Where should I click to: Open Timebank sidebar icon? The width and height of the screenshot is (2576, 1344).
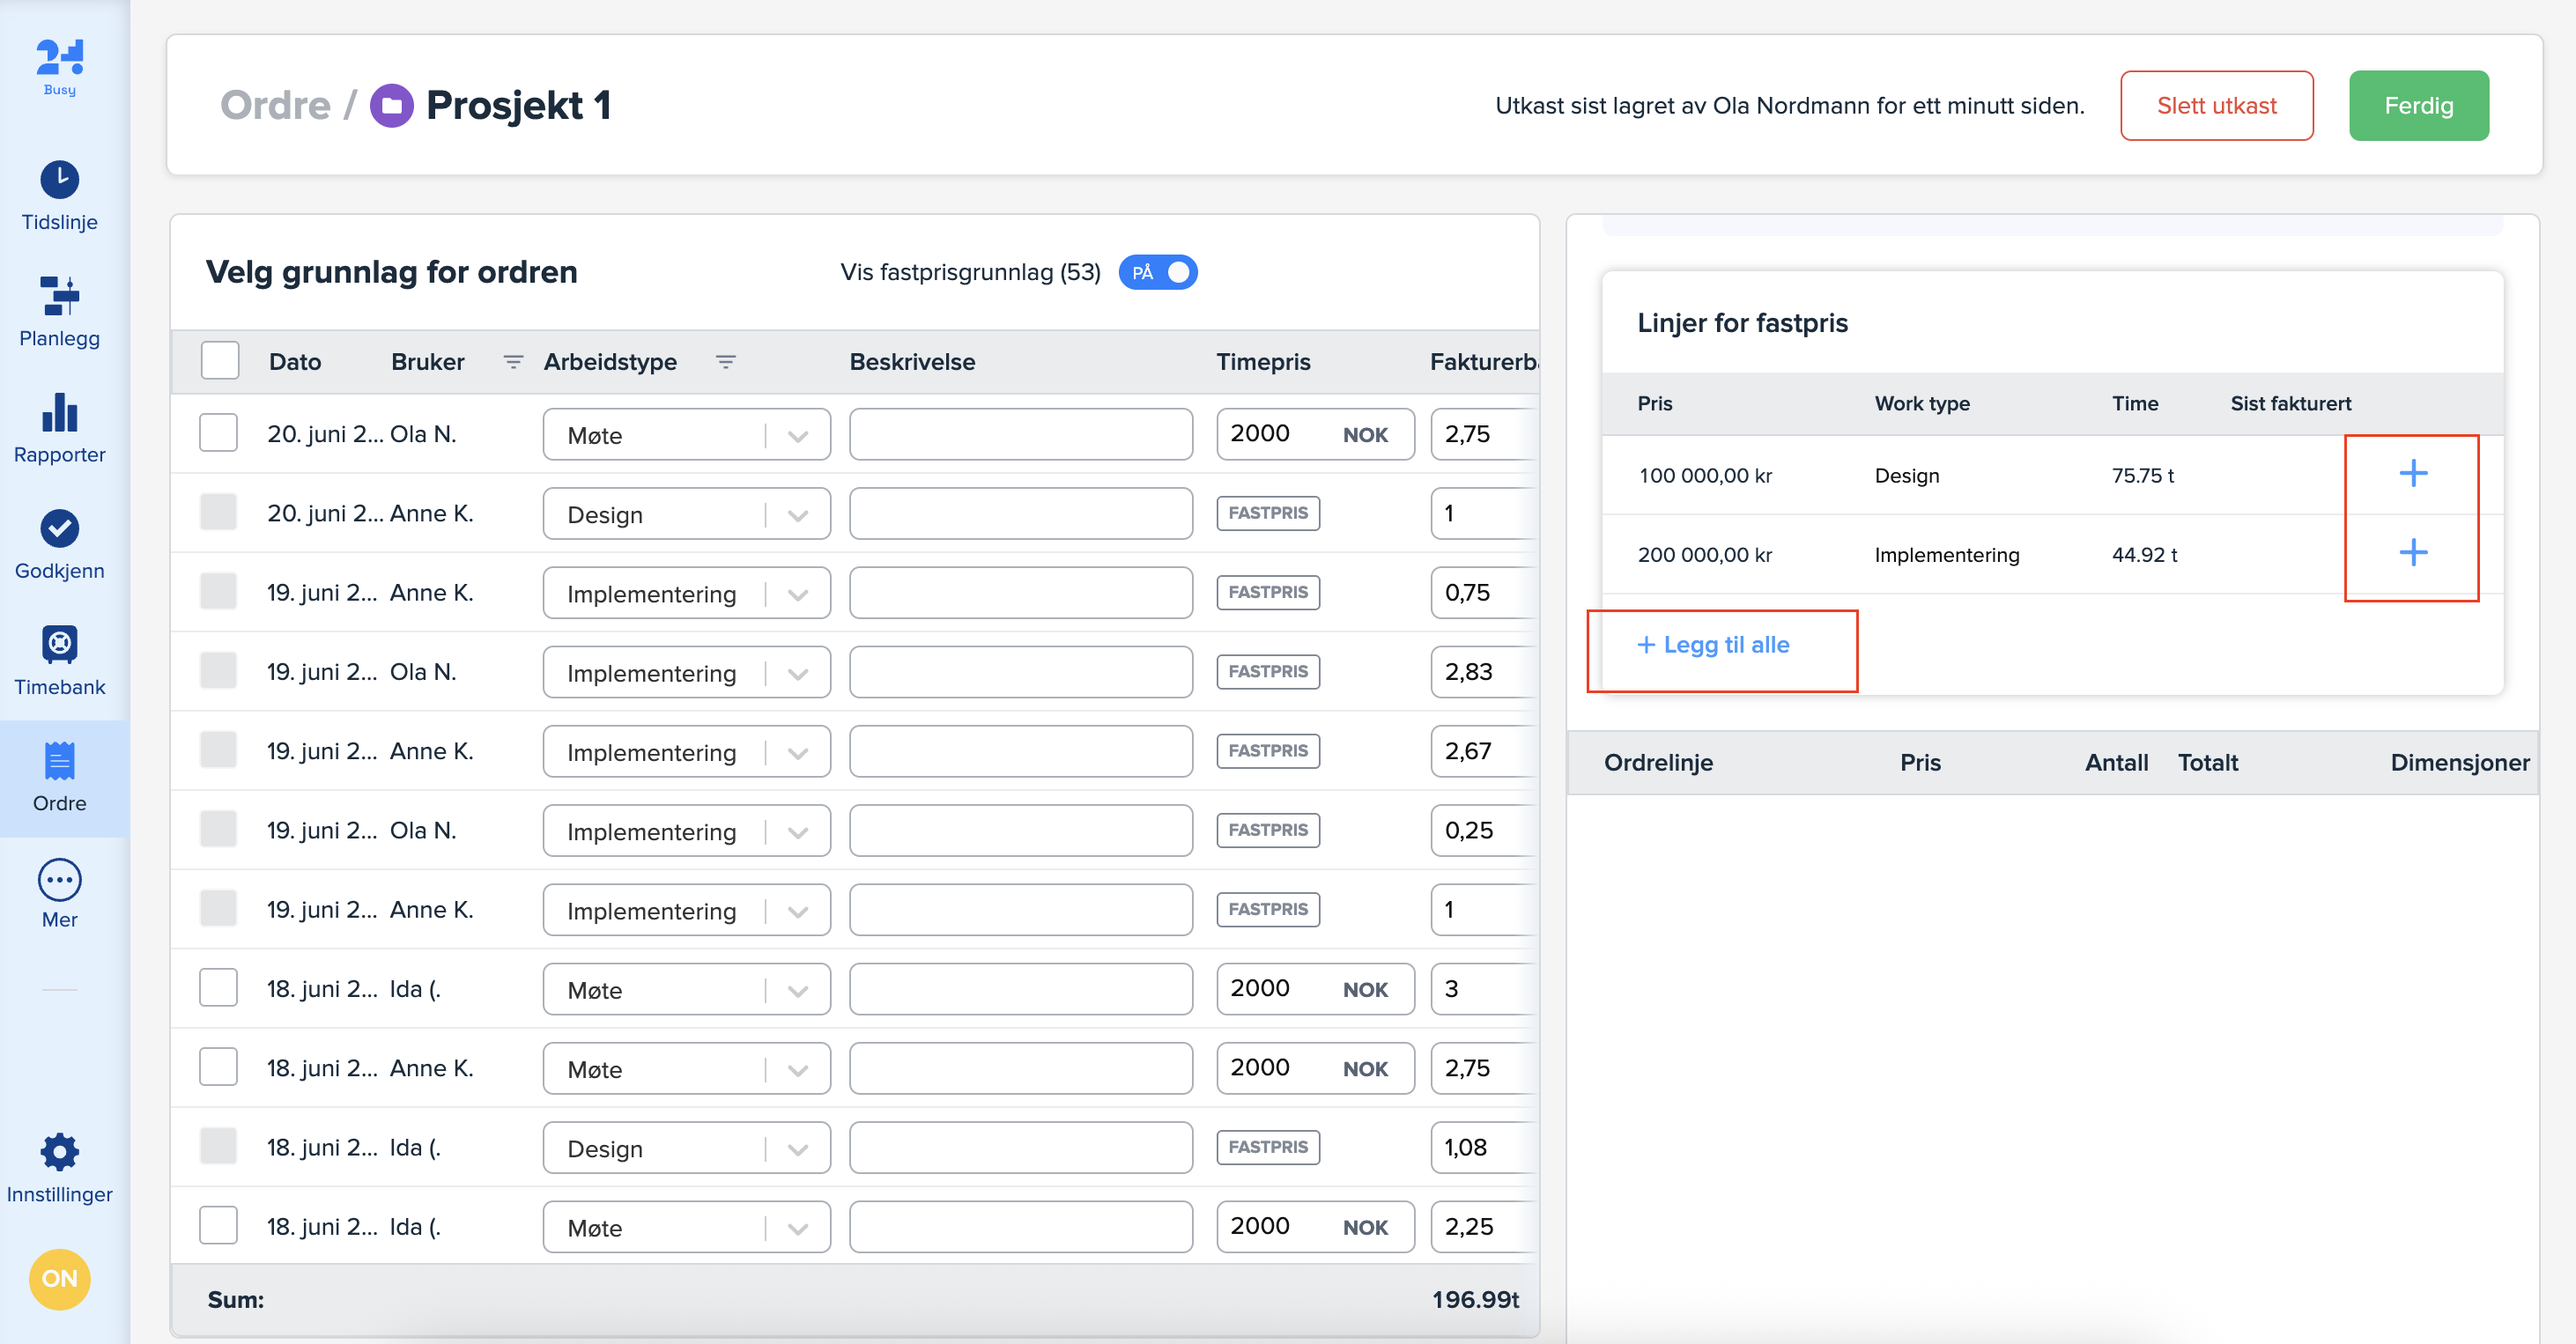coord(59,645)
